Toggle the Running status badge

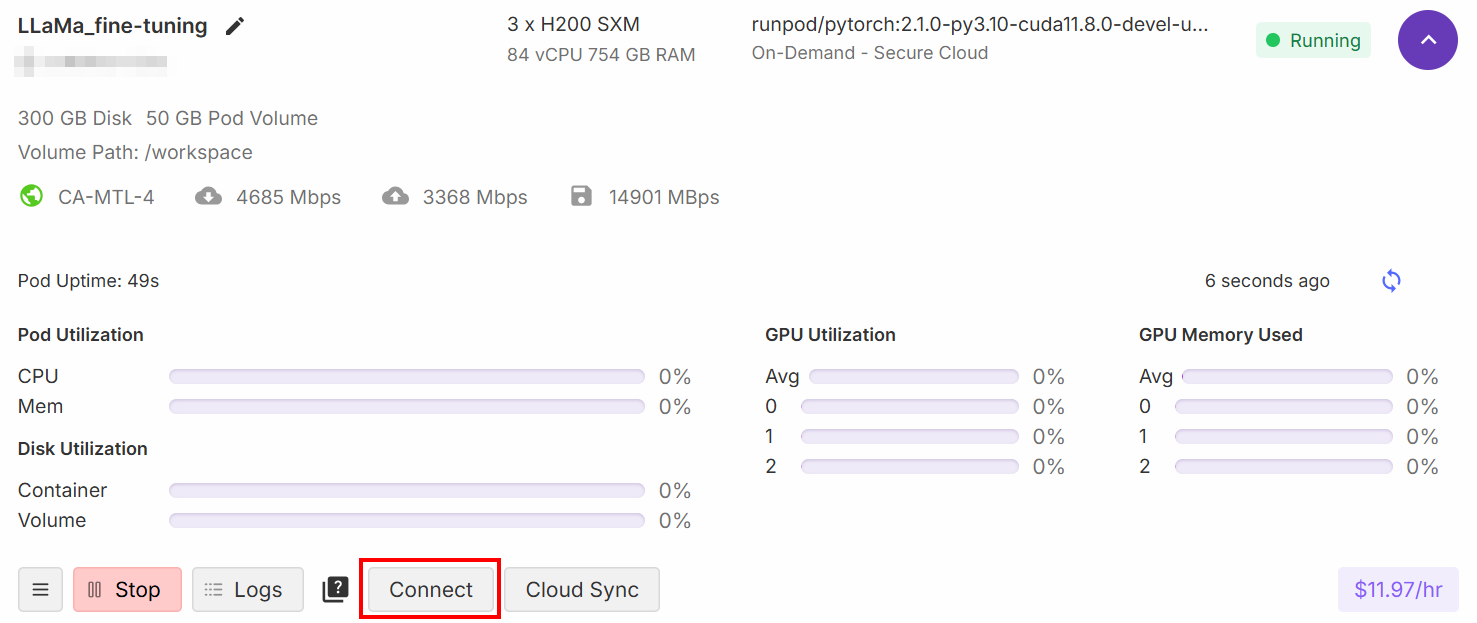pyautogui.click(x=1313, y=40)
